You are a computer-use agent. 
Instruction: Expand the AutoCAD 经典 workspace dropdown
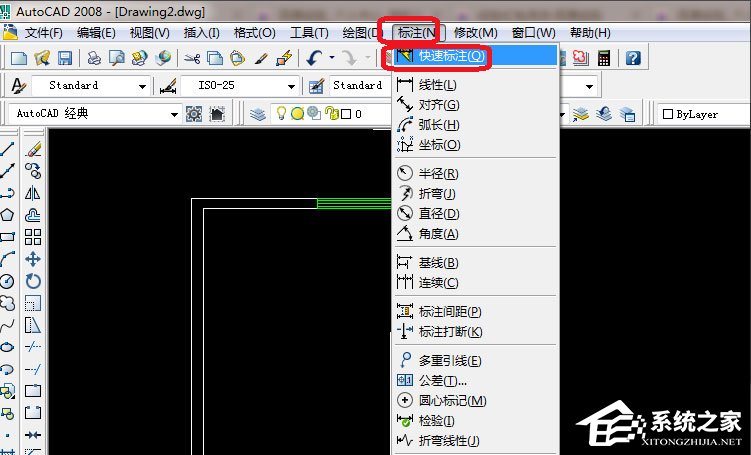174,114
